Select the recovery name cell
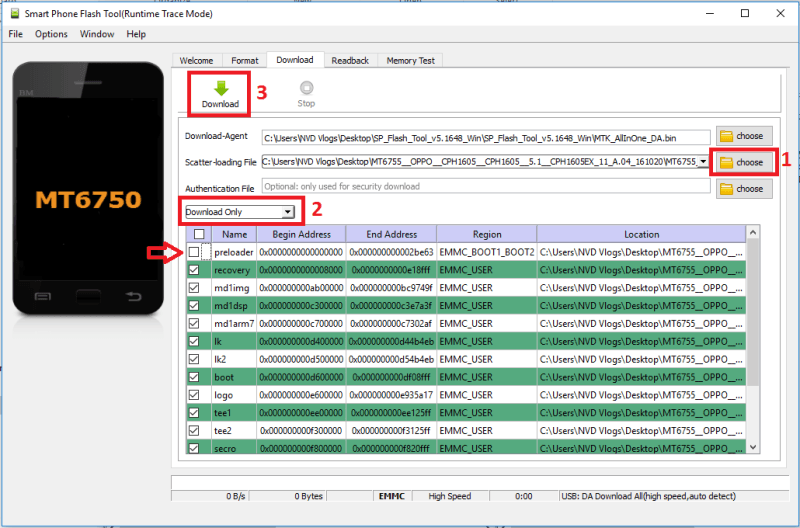800x528 pixels. click(232, 270)
